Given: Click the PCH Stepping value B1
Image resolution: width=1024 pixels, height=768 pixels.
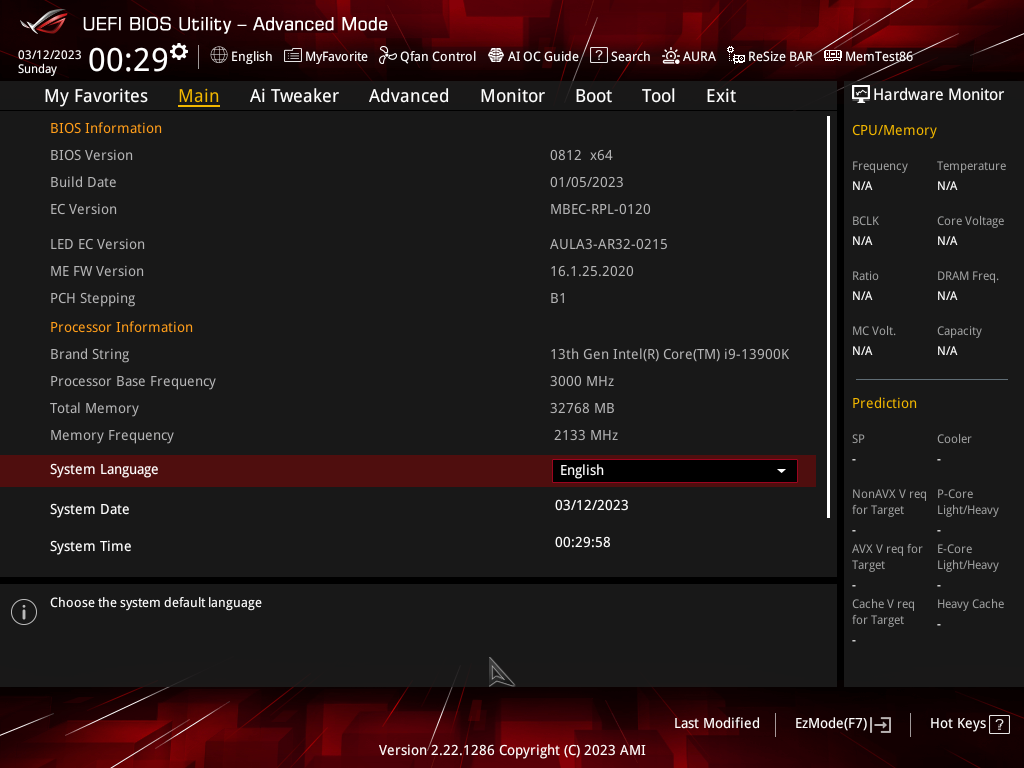Looking at the screenshot, I should click(558, 298).
